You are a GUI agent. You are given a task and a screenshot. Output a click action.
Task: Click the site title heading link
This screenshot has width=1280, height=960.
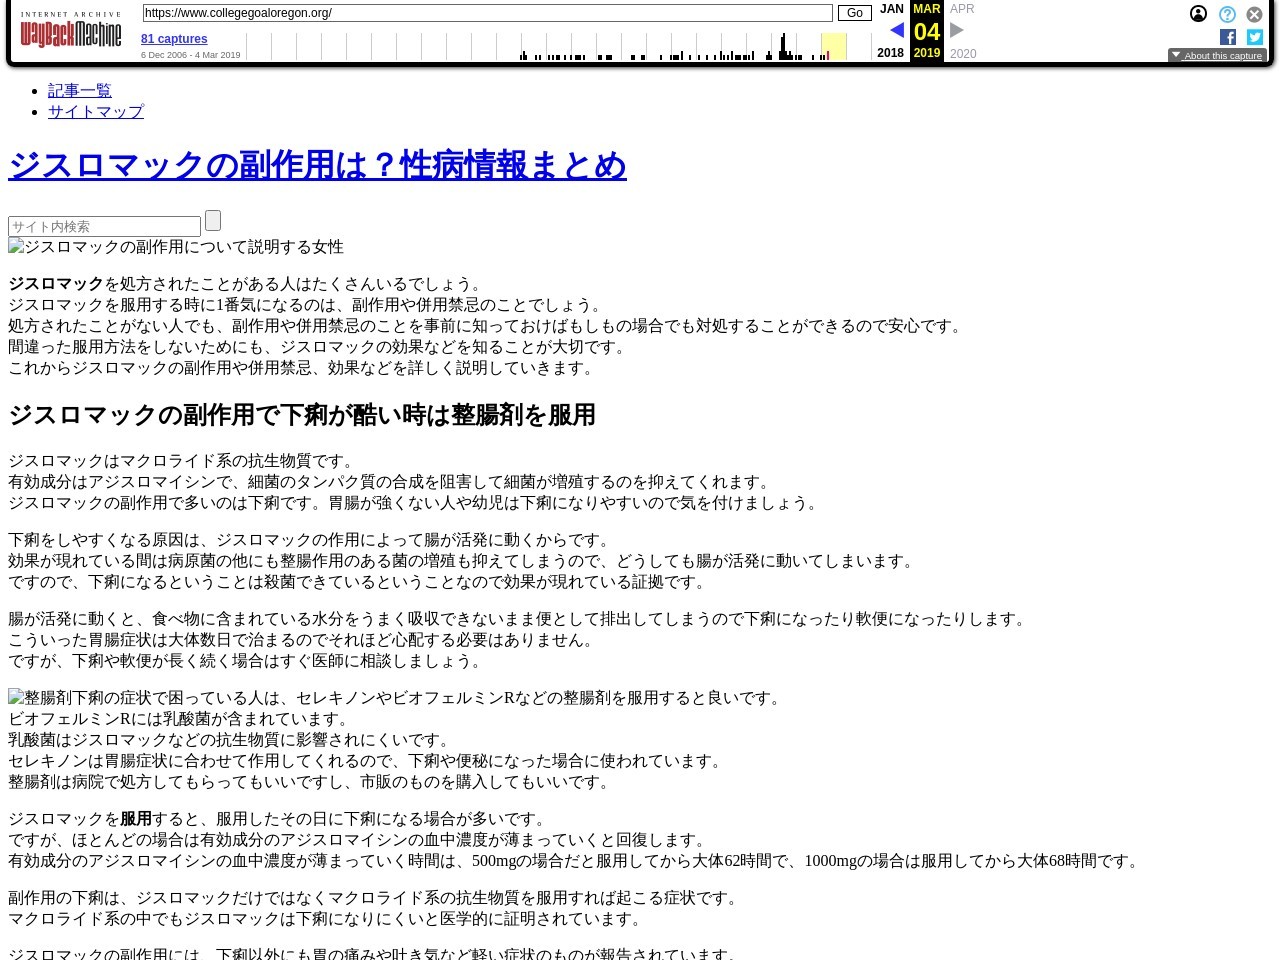[317, 166]
